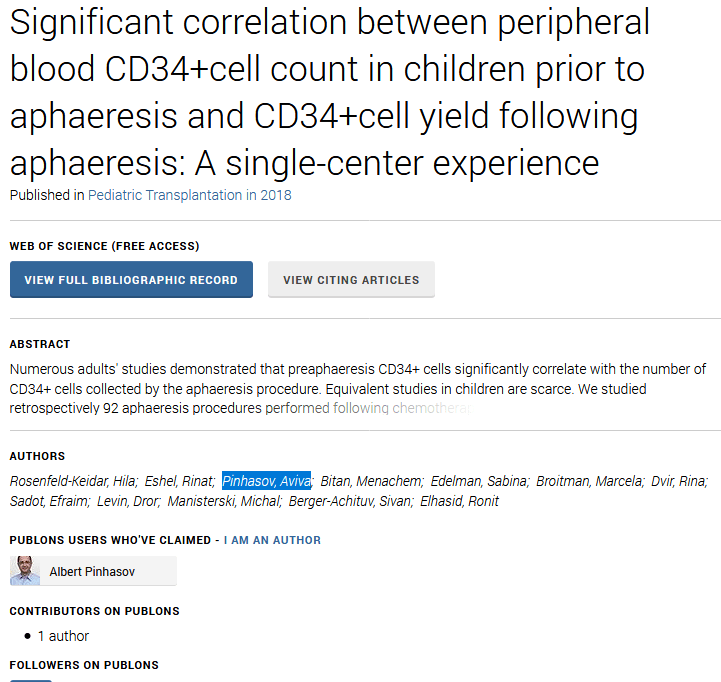The height and width of the screenshot is (682, 721).
Task: Click author Levin, Dror
Action: coord(129,501)
